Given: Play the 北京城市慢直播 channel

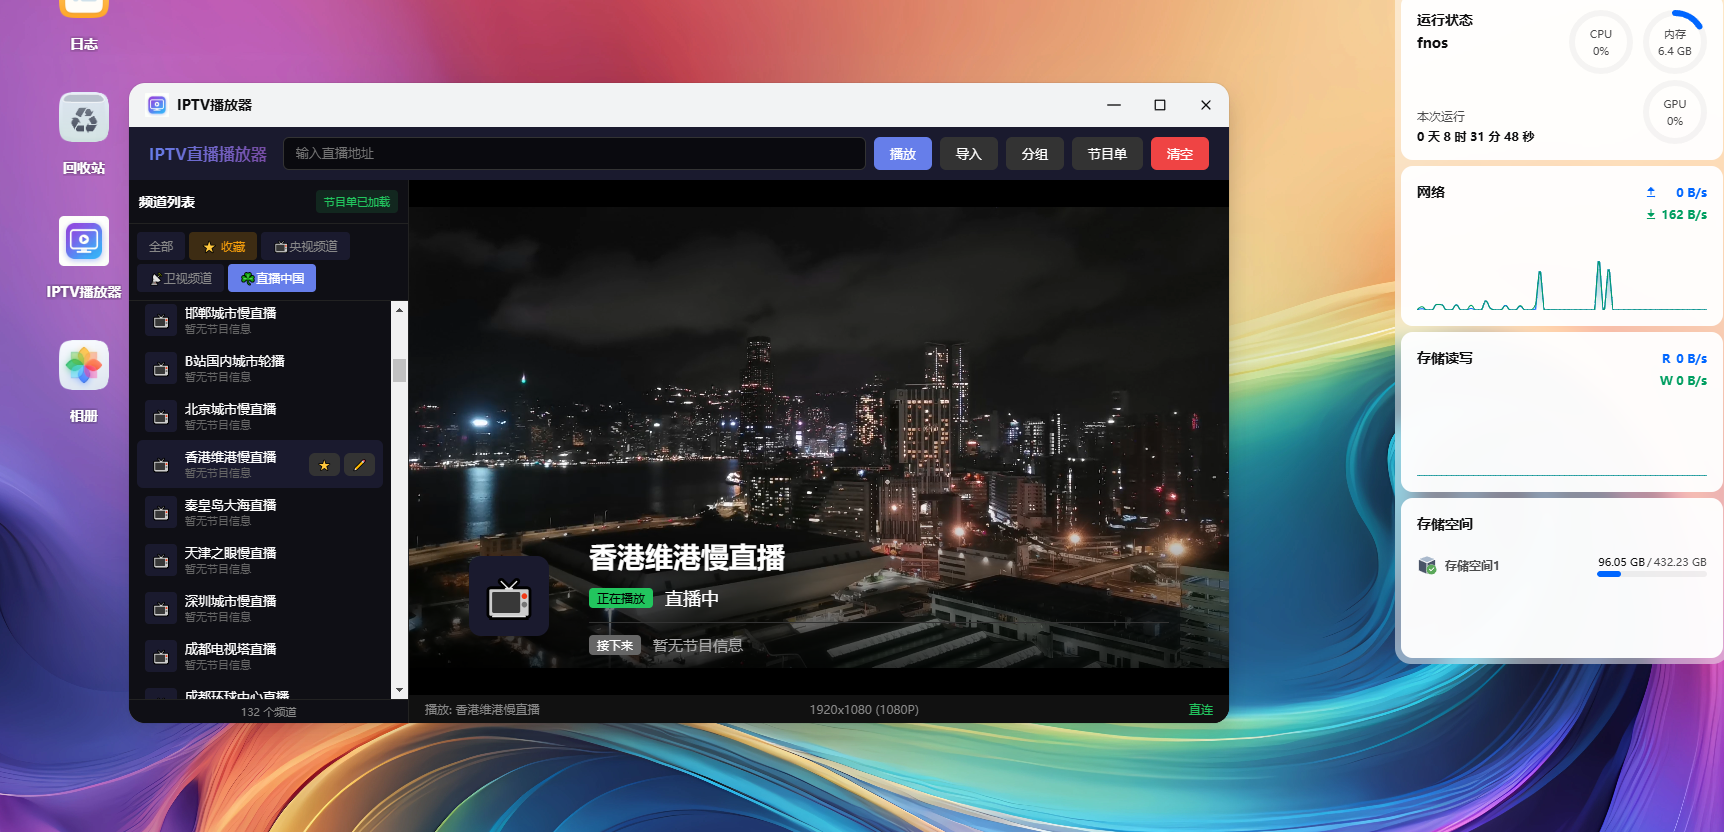Looking at the screenshot, I should [x=230, y=409].
